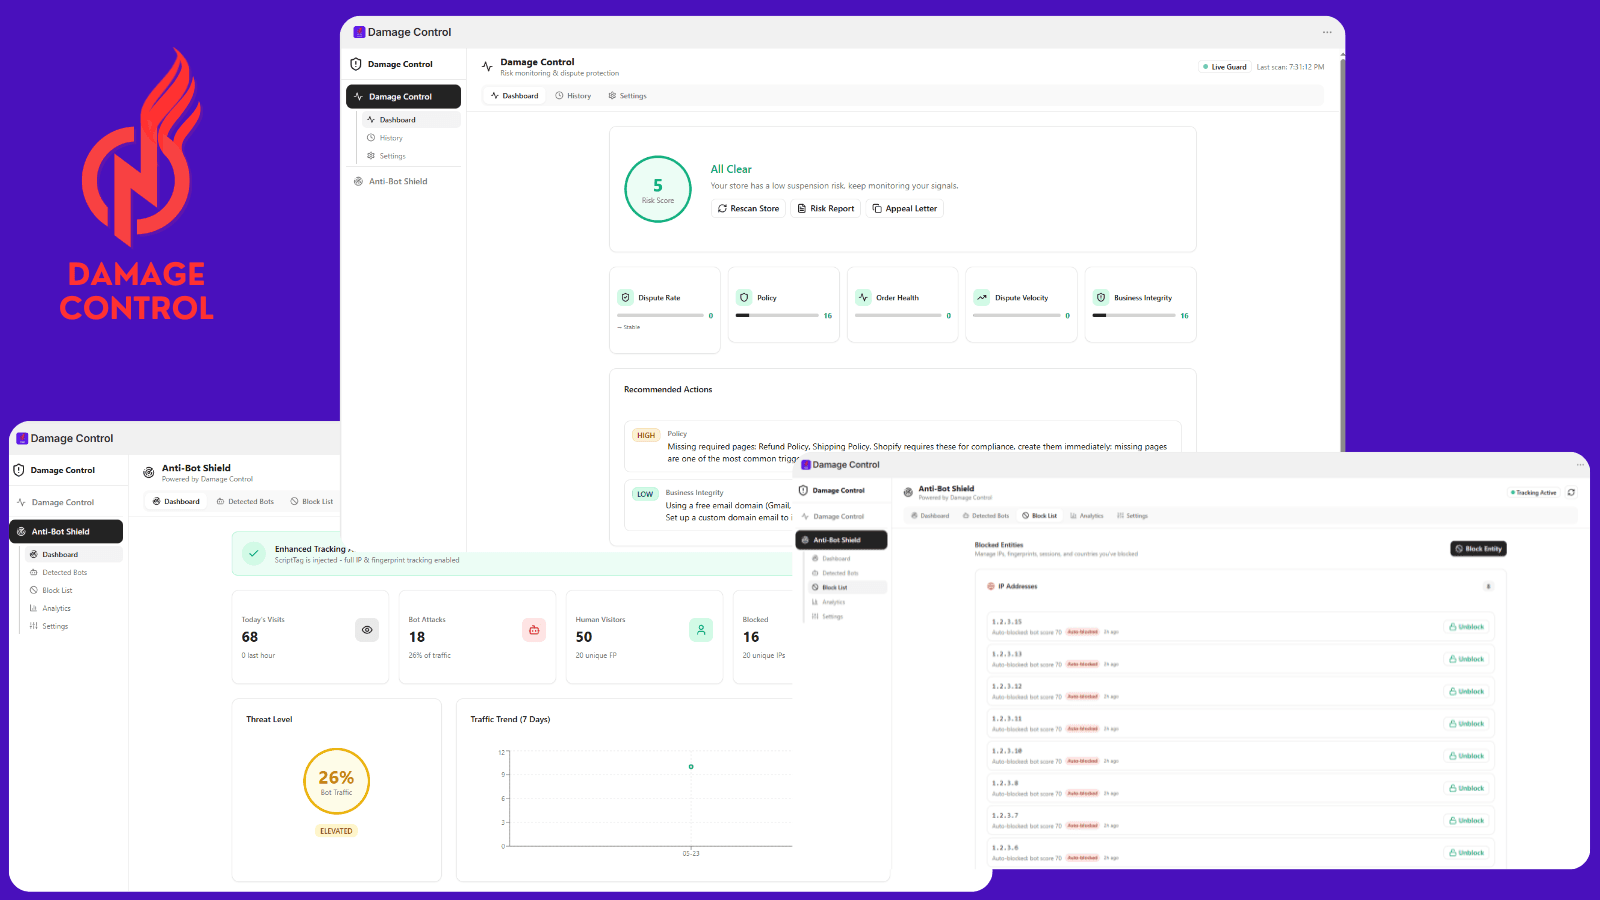Click the LOW priority badge
1600x900 pixels.
pyautogui.click(x=645, y=494)
